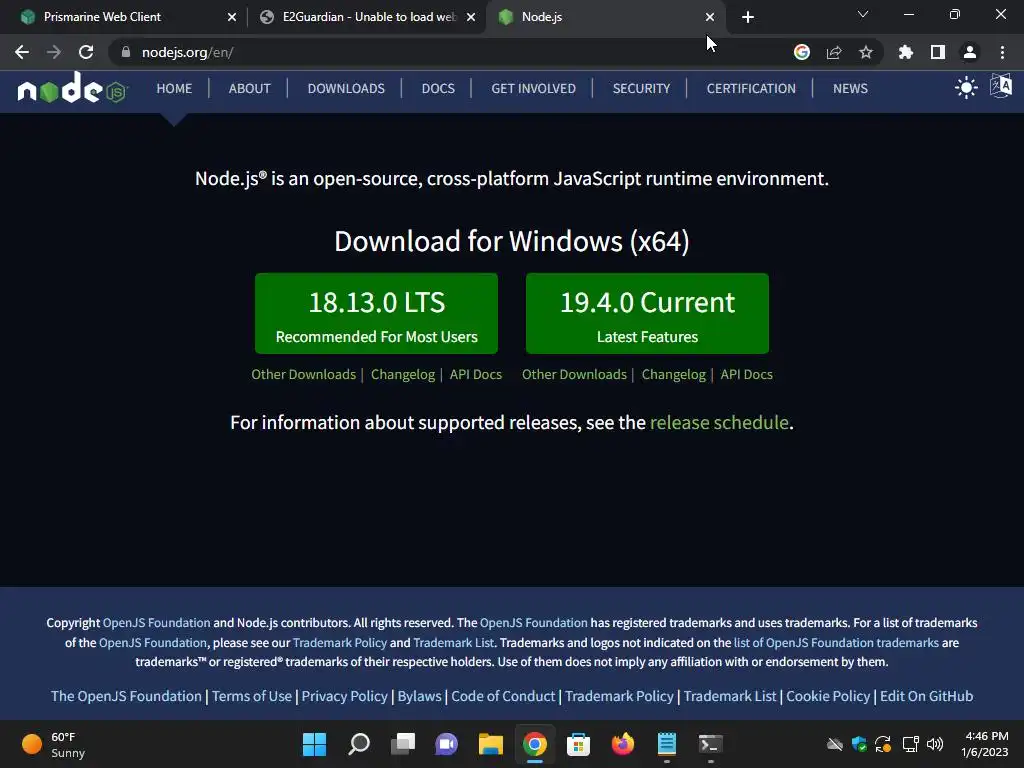Switch to the E2Guardian tab
1024x768 pixels.
(368, 17)
